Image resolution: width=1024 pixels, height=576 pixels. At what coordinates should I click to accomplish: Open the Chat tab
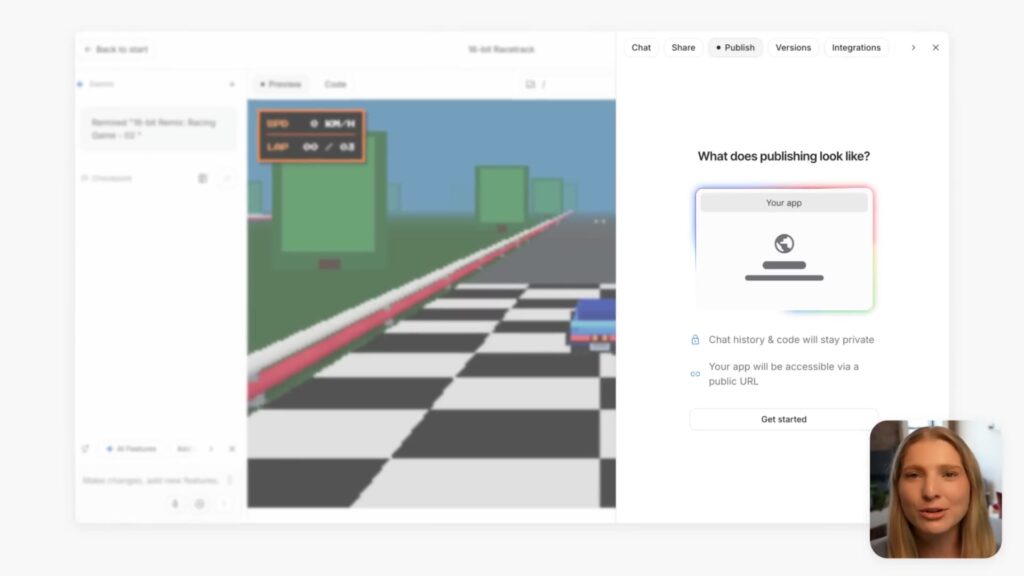point(641,48)
